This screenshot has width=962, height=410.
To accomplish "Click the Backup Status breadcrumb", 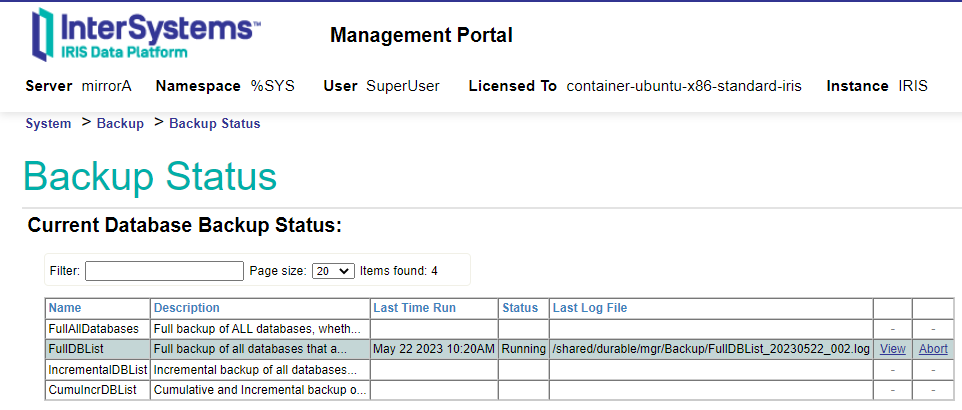I will [x=214, y=124].
